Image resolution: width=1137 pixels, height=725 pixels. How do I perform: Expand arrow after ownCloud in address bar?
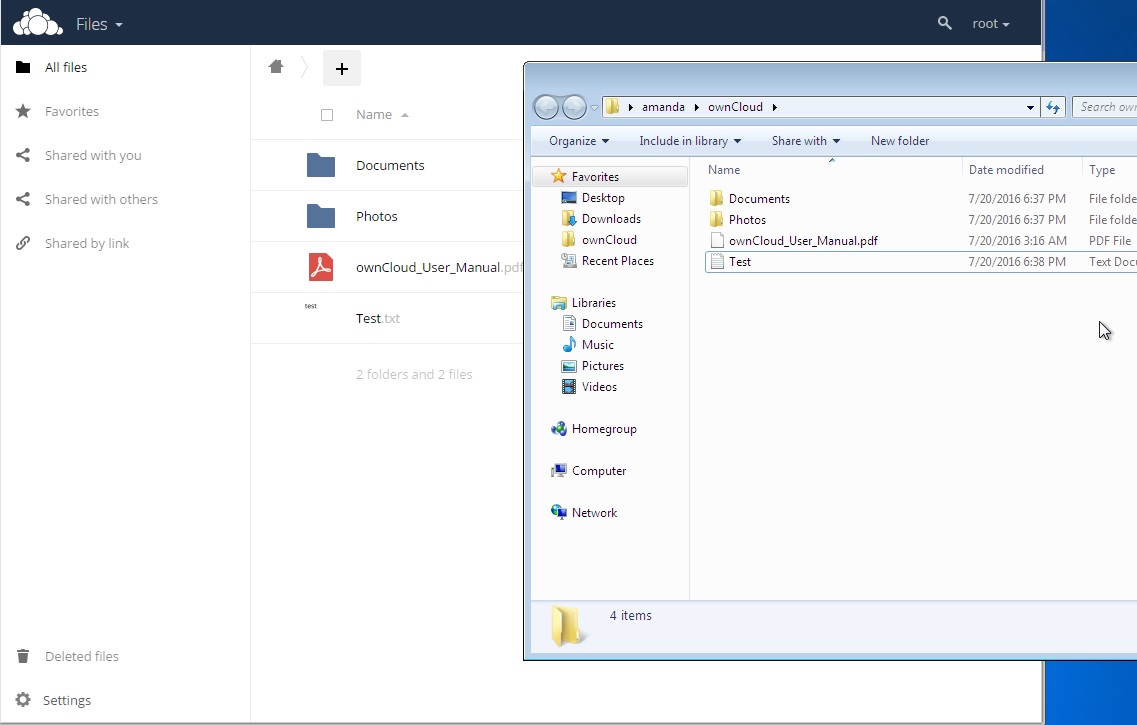(774, 107)
